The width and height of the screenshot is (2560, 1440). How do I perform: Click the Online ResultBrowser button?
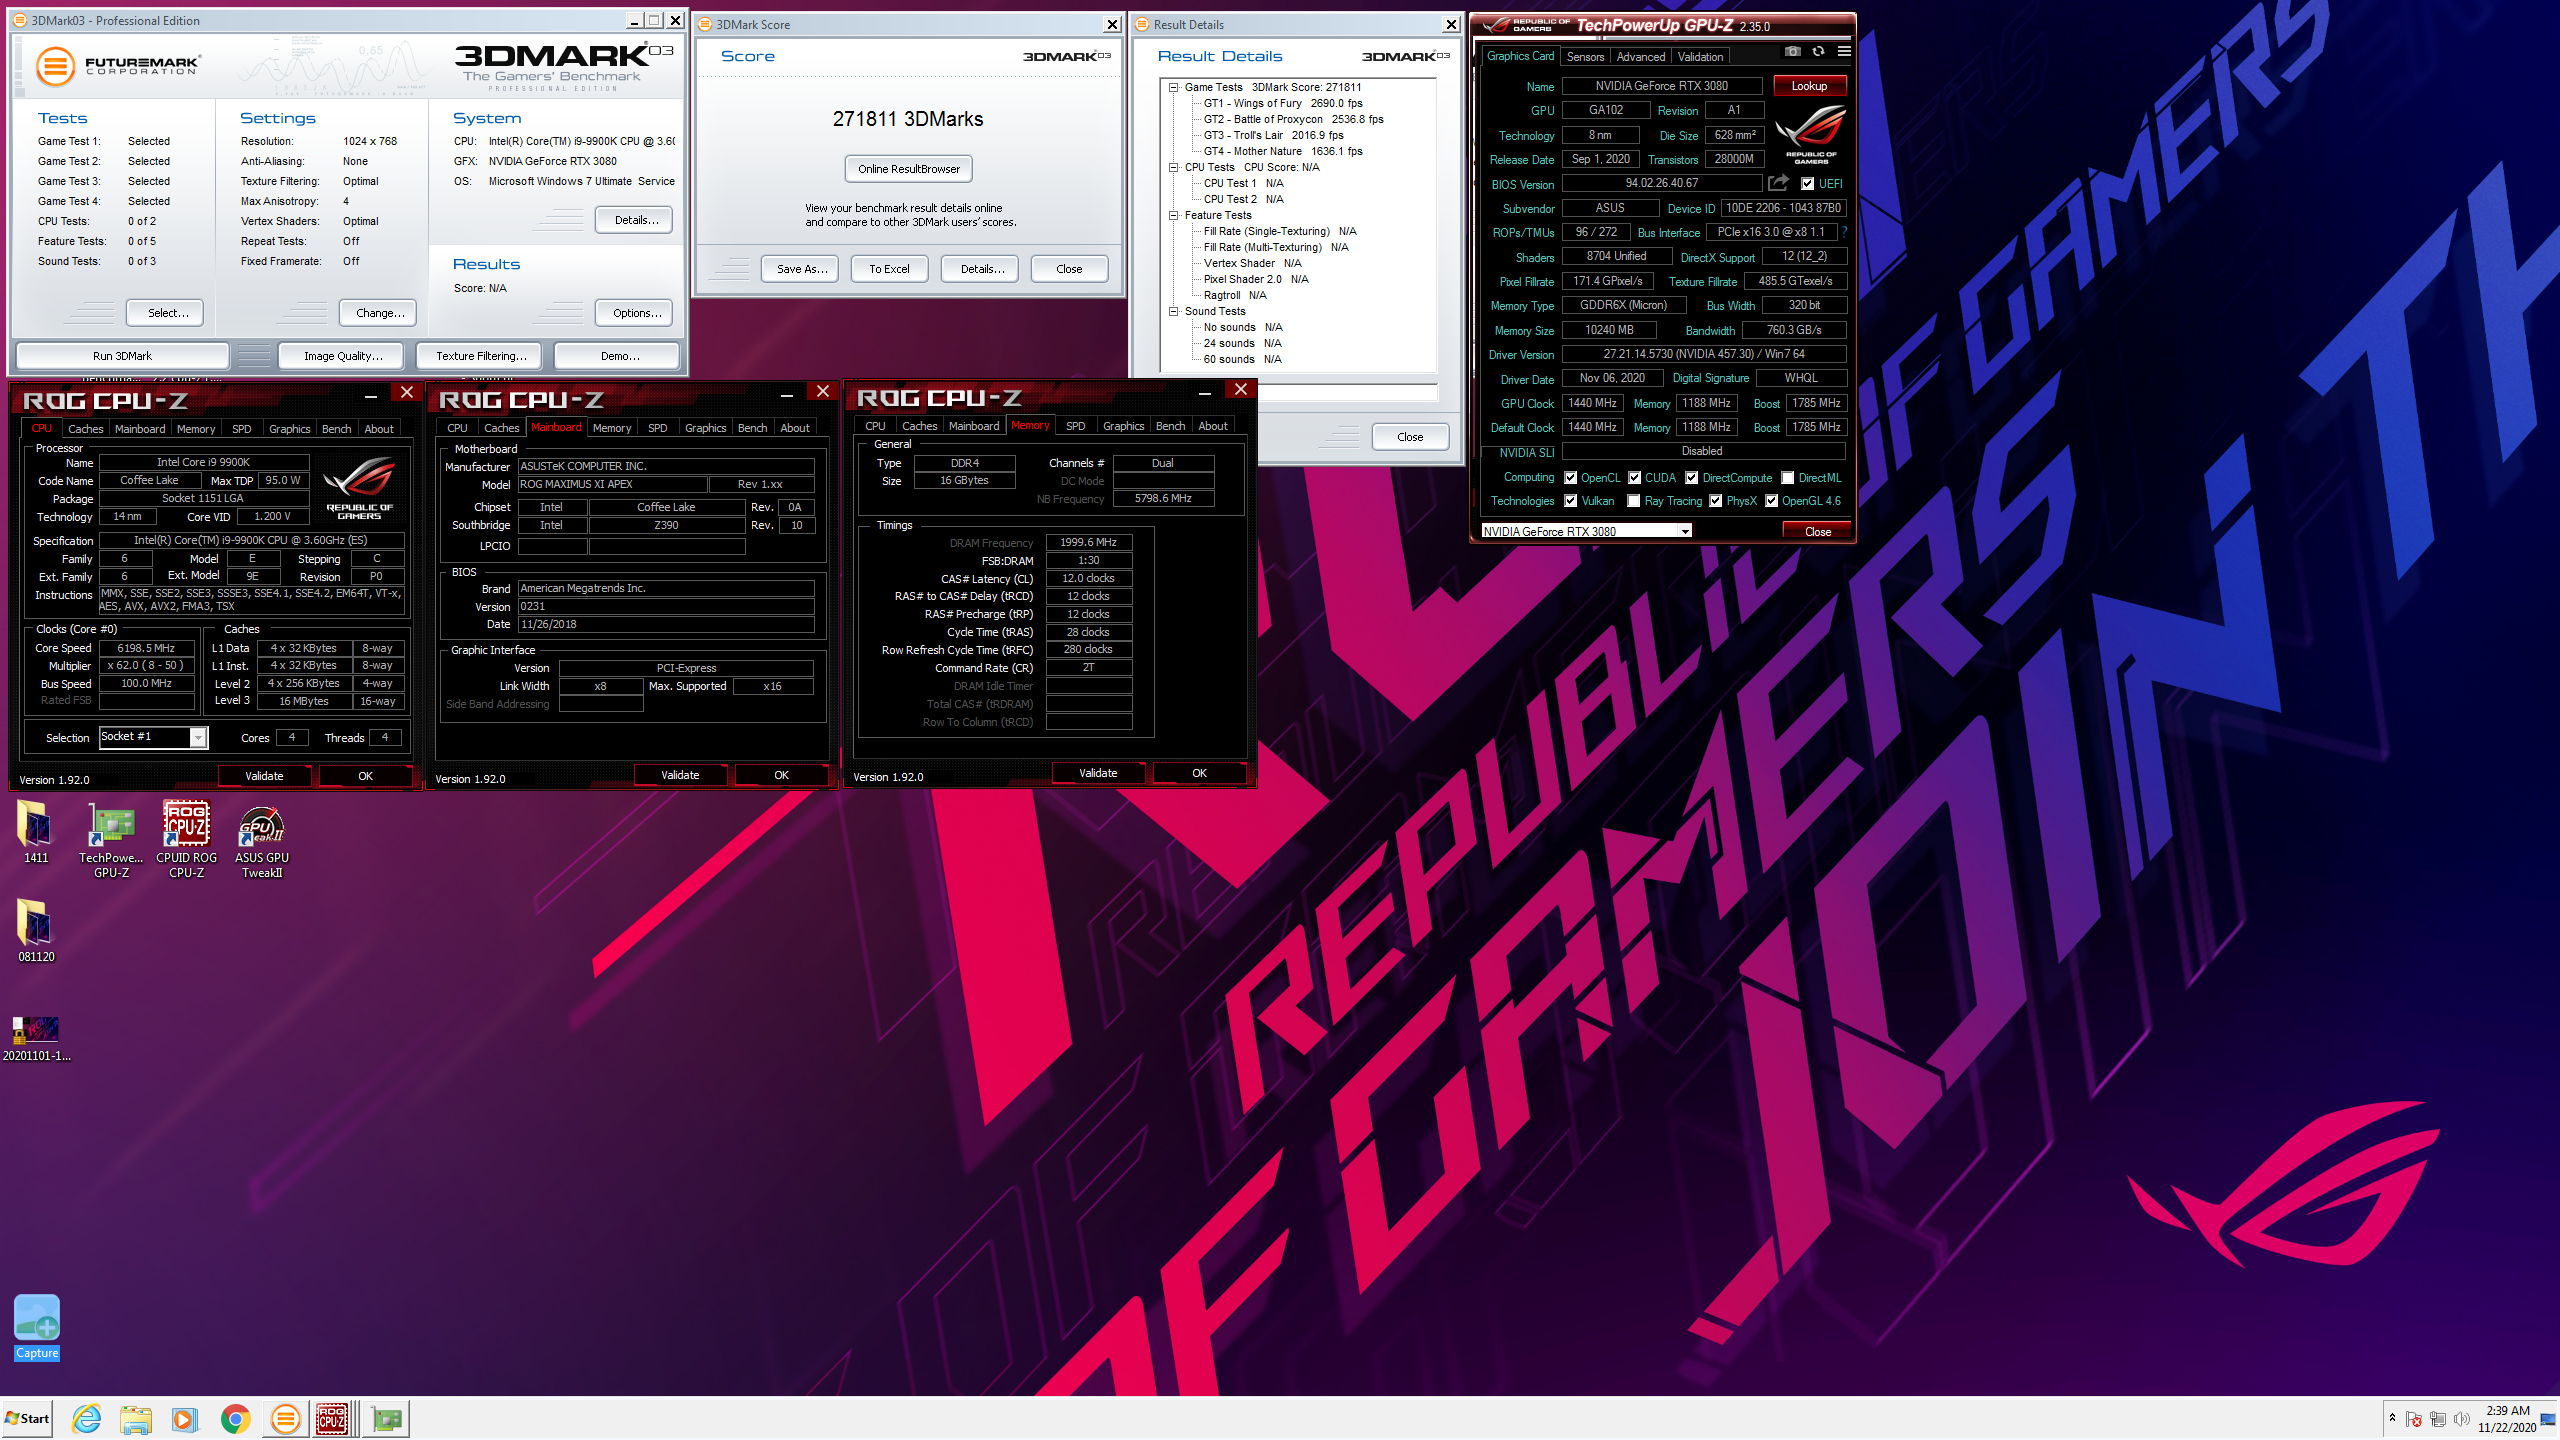click(x=908, y=169)
